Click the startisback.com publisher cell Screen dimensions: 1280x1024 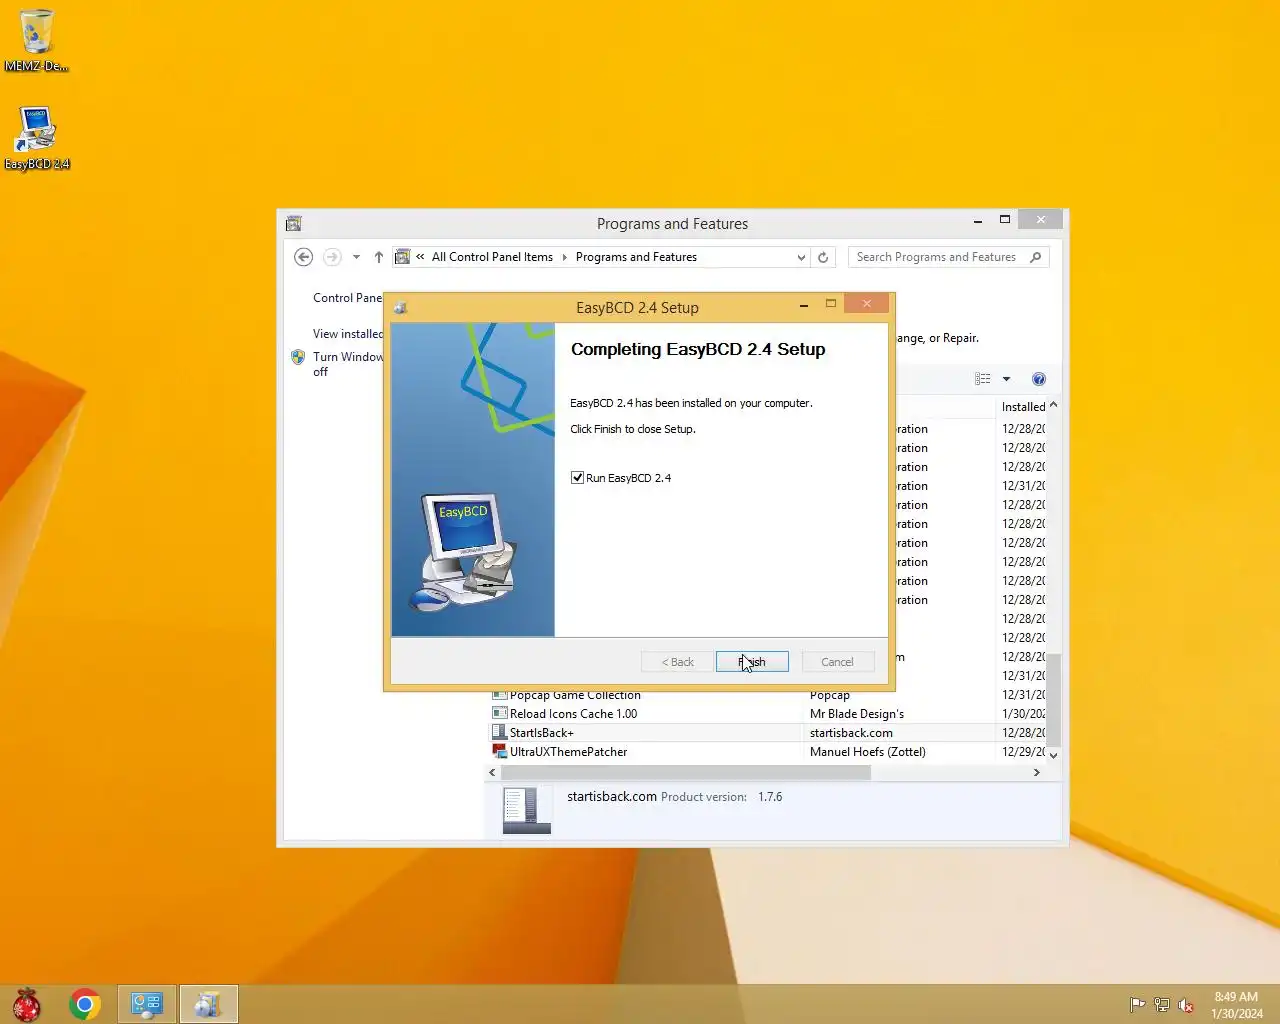851,733
